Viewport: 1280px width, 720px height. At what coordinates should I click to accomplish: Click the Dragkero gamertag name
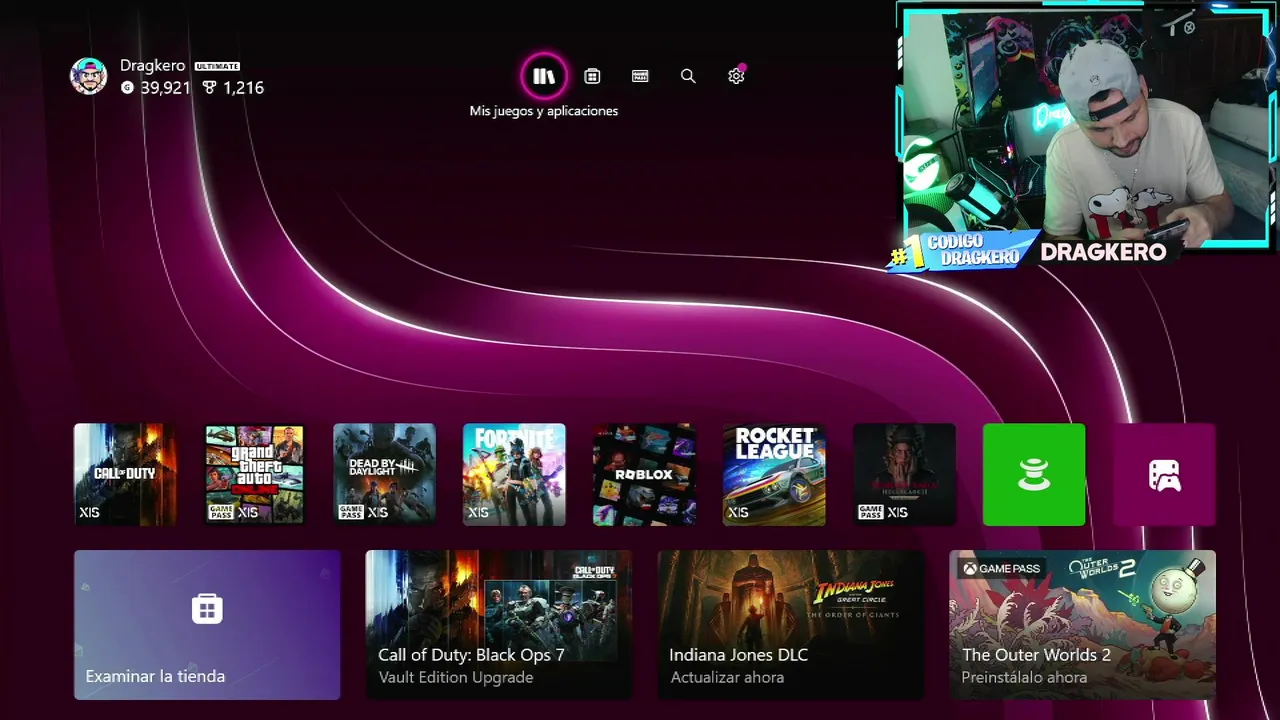tap(152, 65)
